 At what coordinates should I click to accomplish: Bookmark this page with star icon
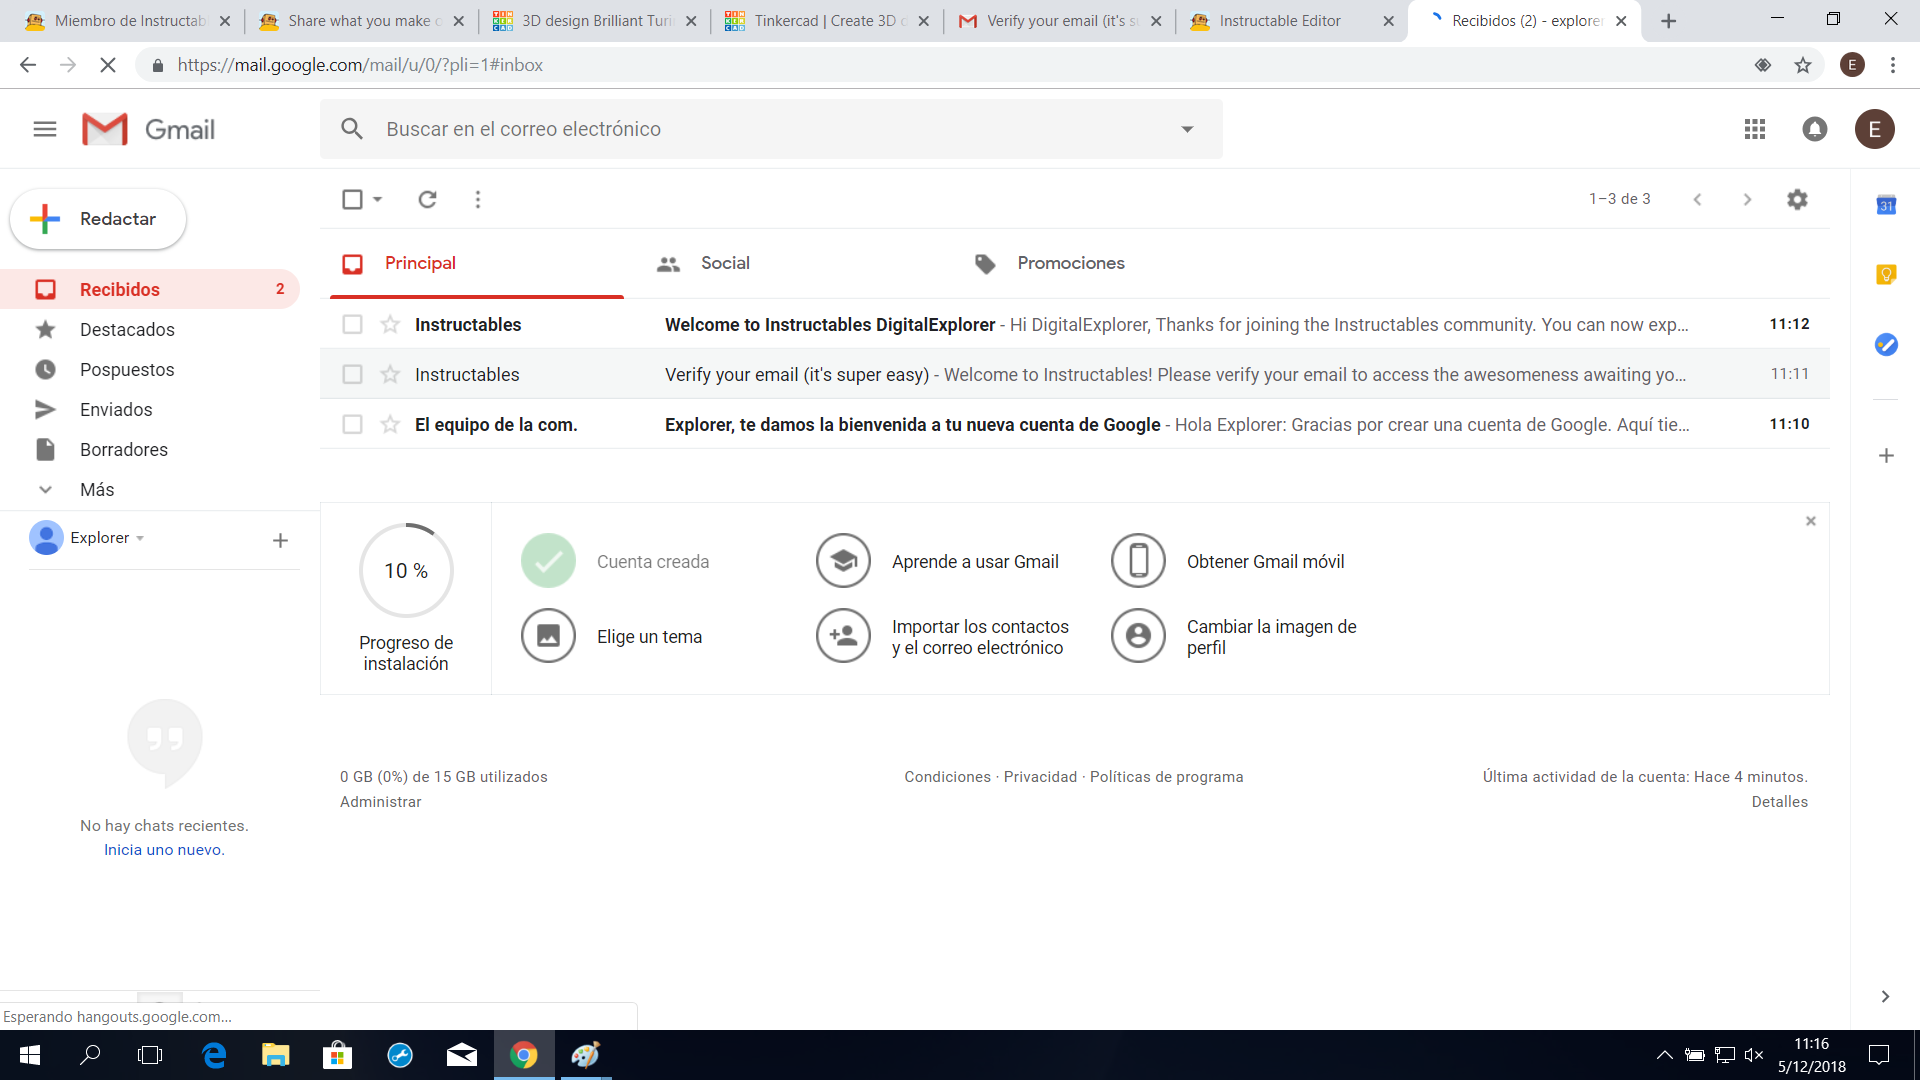point(1803,65)
